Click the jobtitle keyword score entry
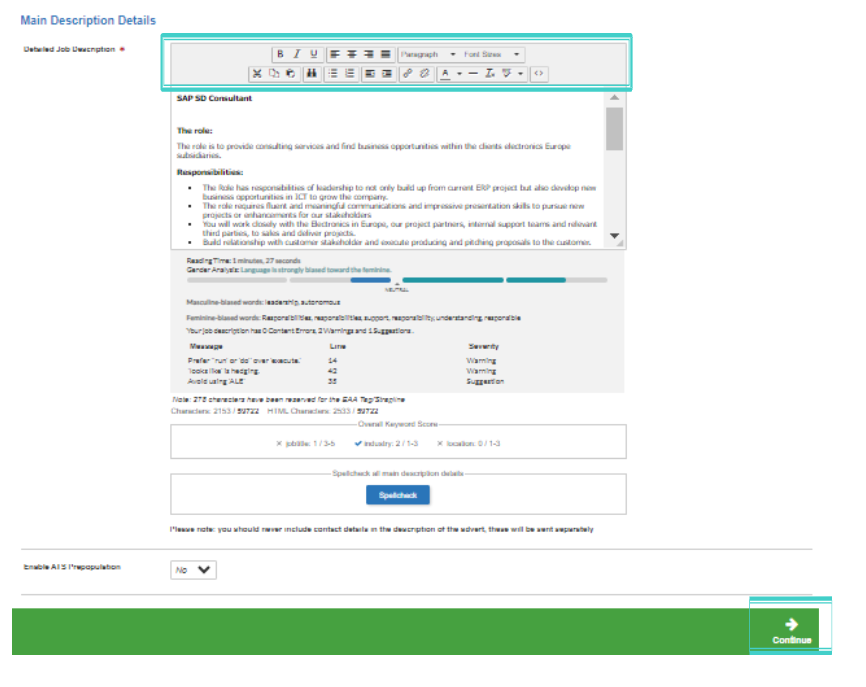The image size is (866, 687). pyautogui.click(x=305, y=443)
